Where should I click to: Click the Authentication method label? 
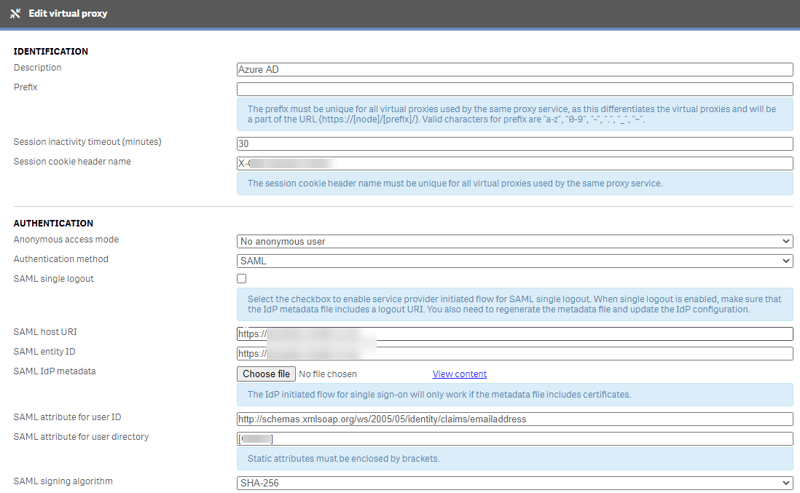(x=61, y=259)
